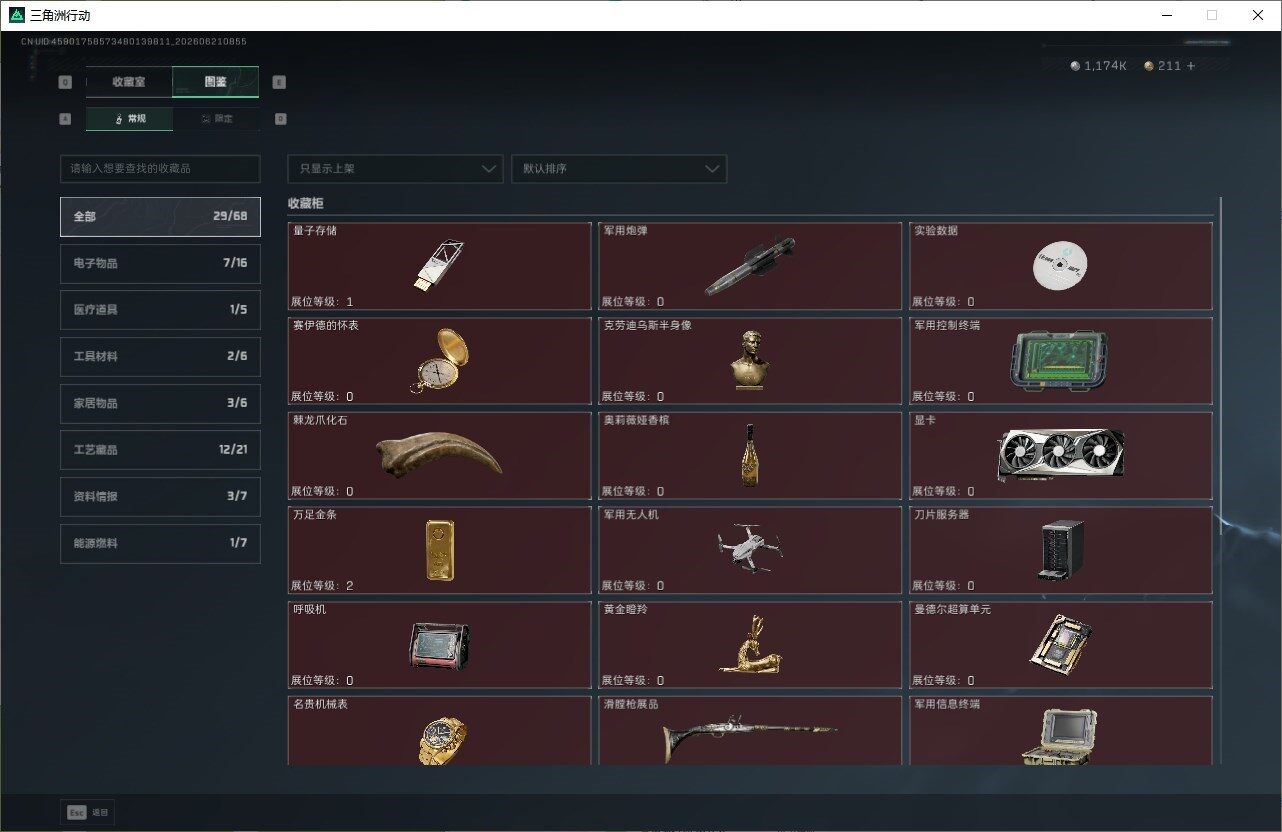Click the plus icon beside 211 currency
Screen dimensions: 1282x832
(x=1191, y=66)
